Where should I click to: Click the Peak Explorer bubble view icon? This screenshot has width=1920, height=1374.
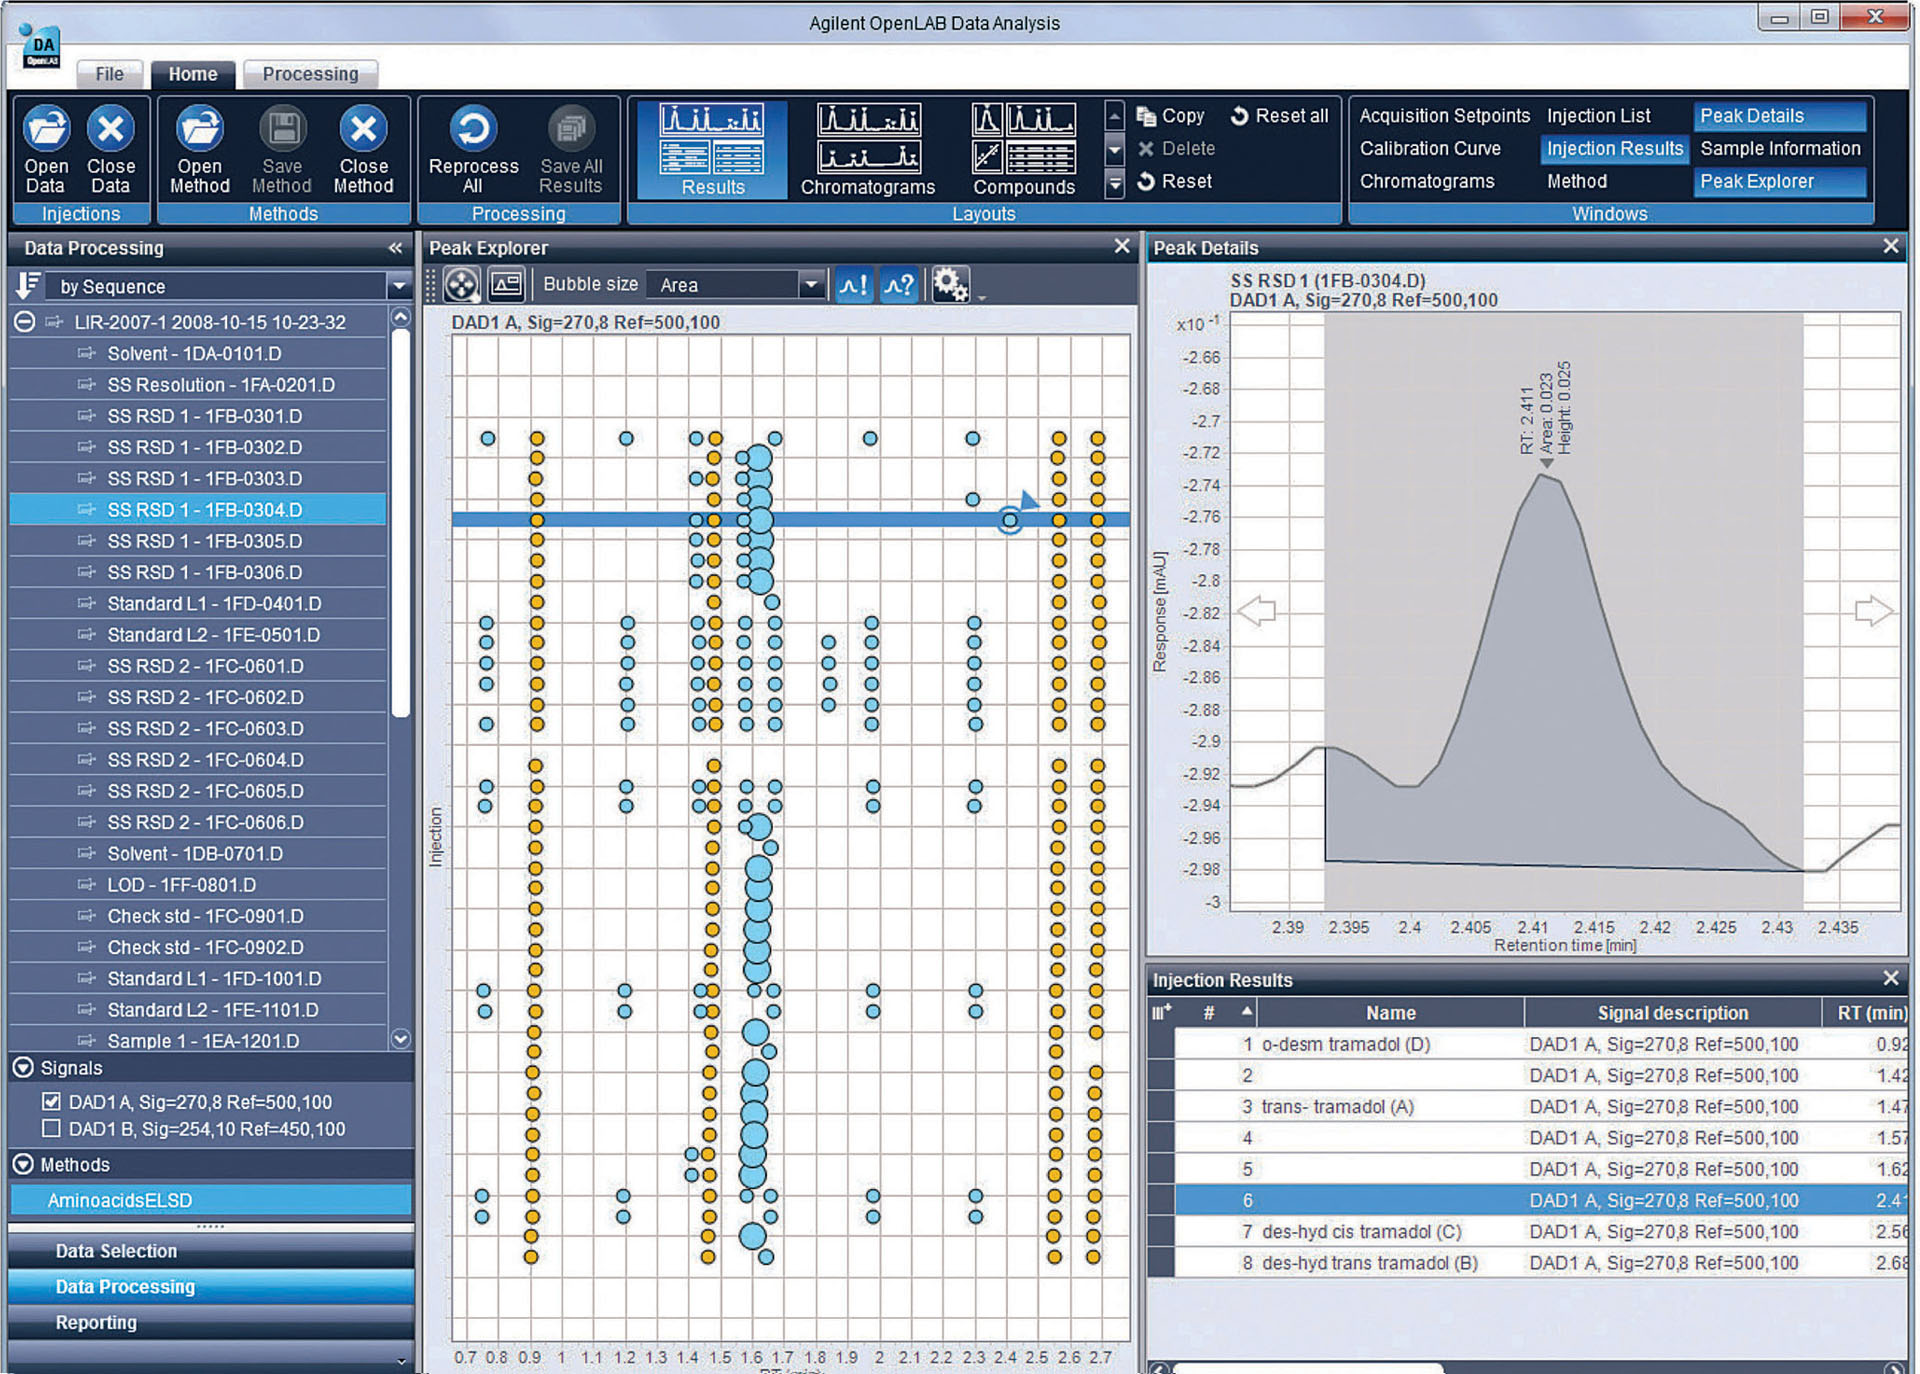(461, 285)
